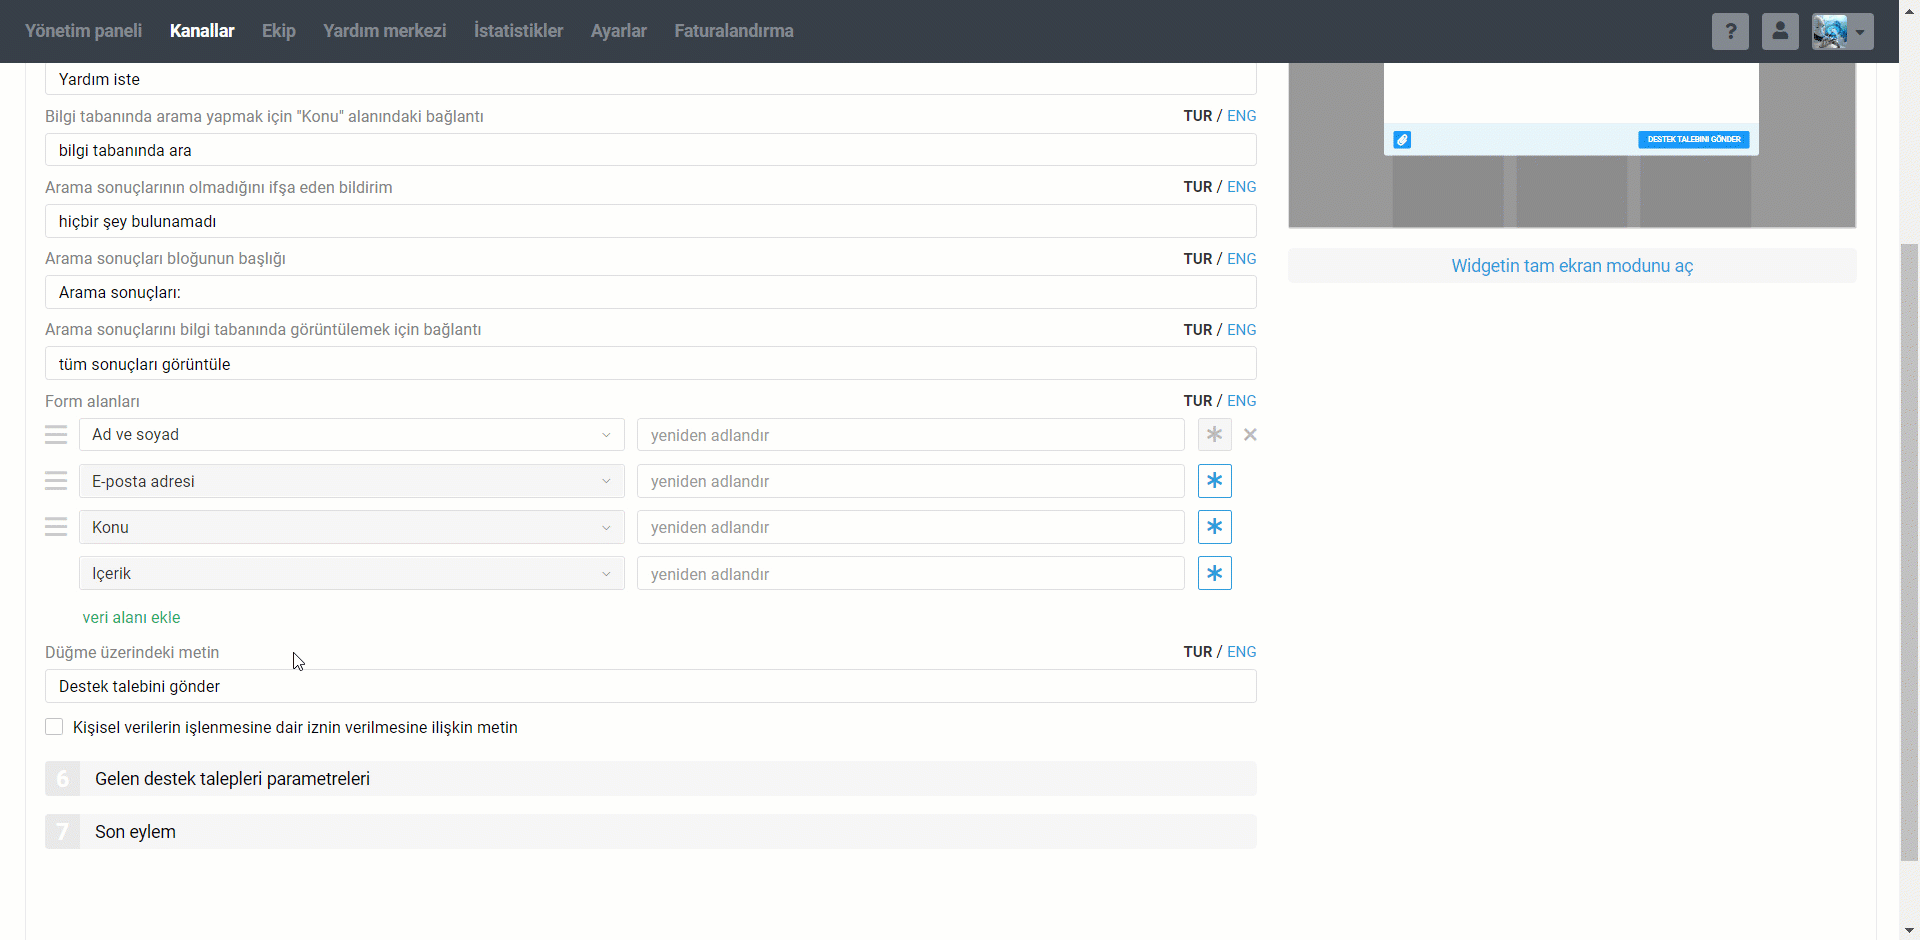
Task: Click the drag handle beside Konu
Action: (x=56, y=527)
